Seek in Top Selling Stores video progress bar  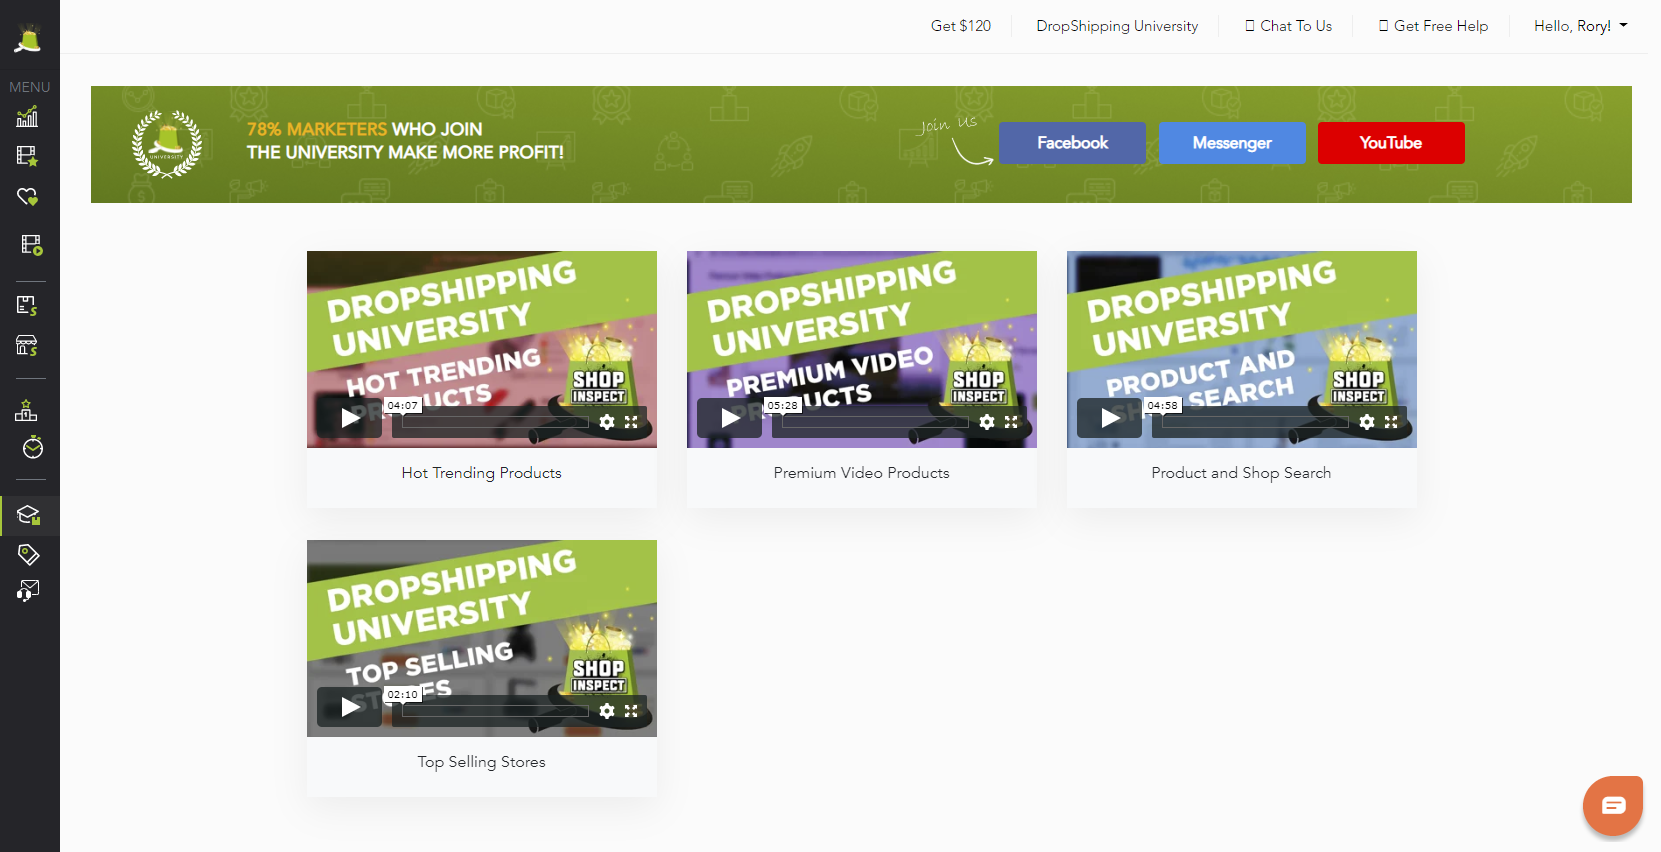495,711
